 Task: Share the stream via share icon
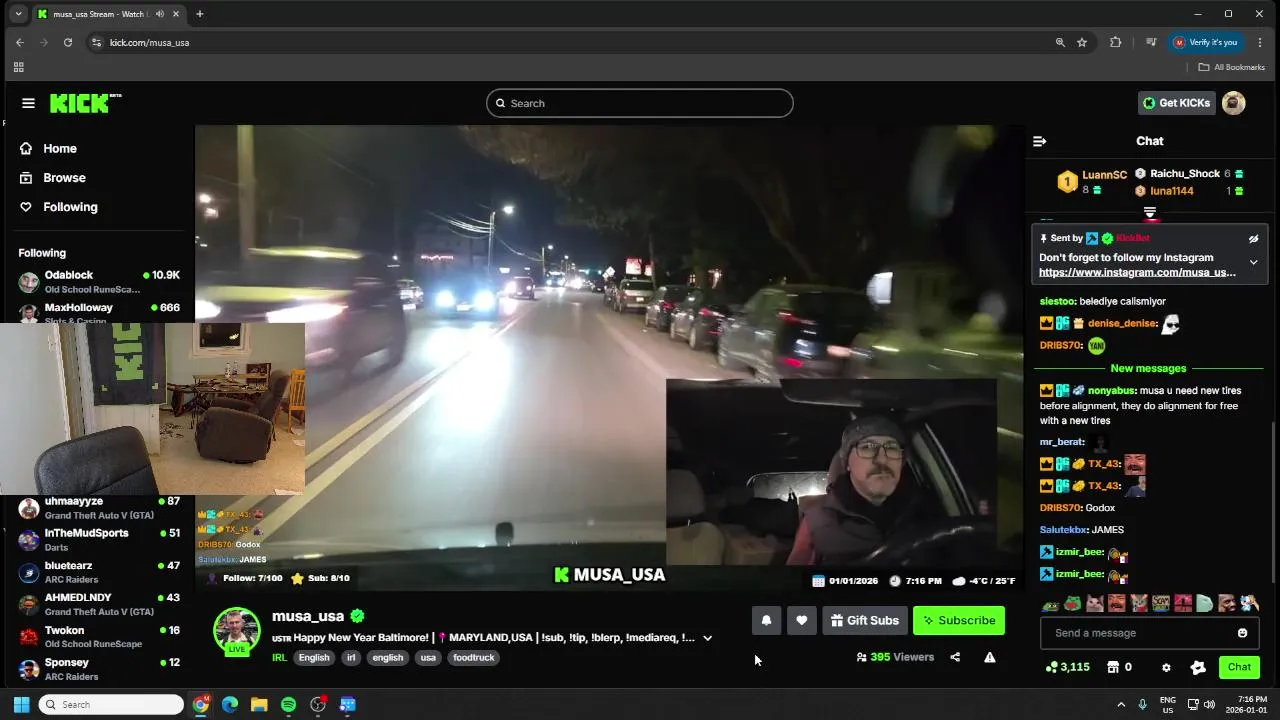point(955,657)
